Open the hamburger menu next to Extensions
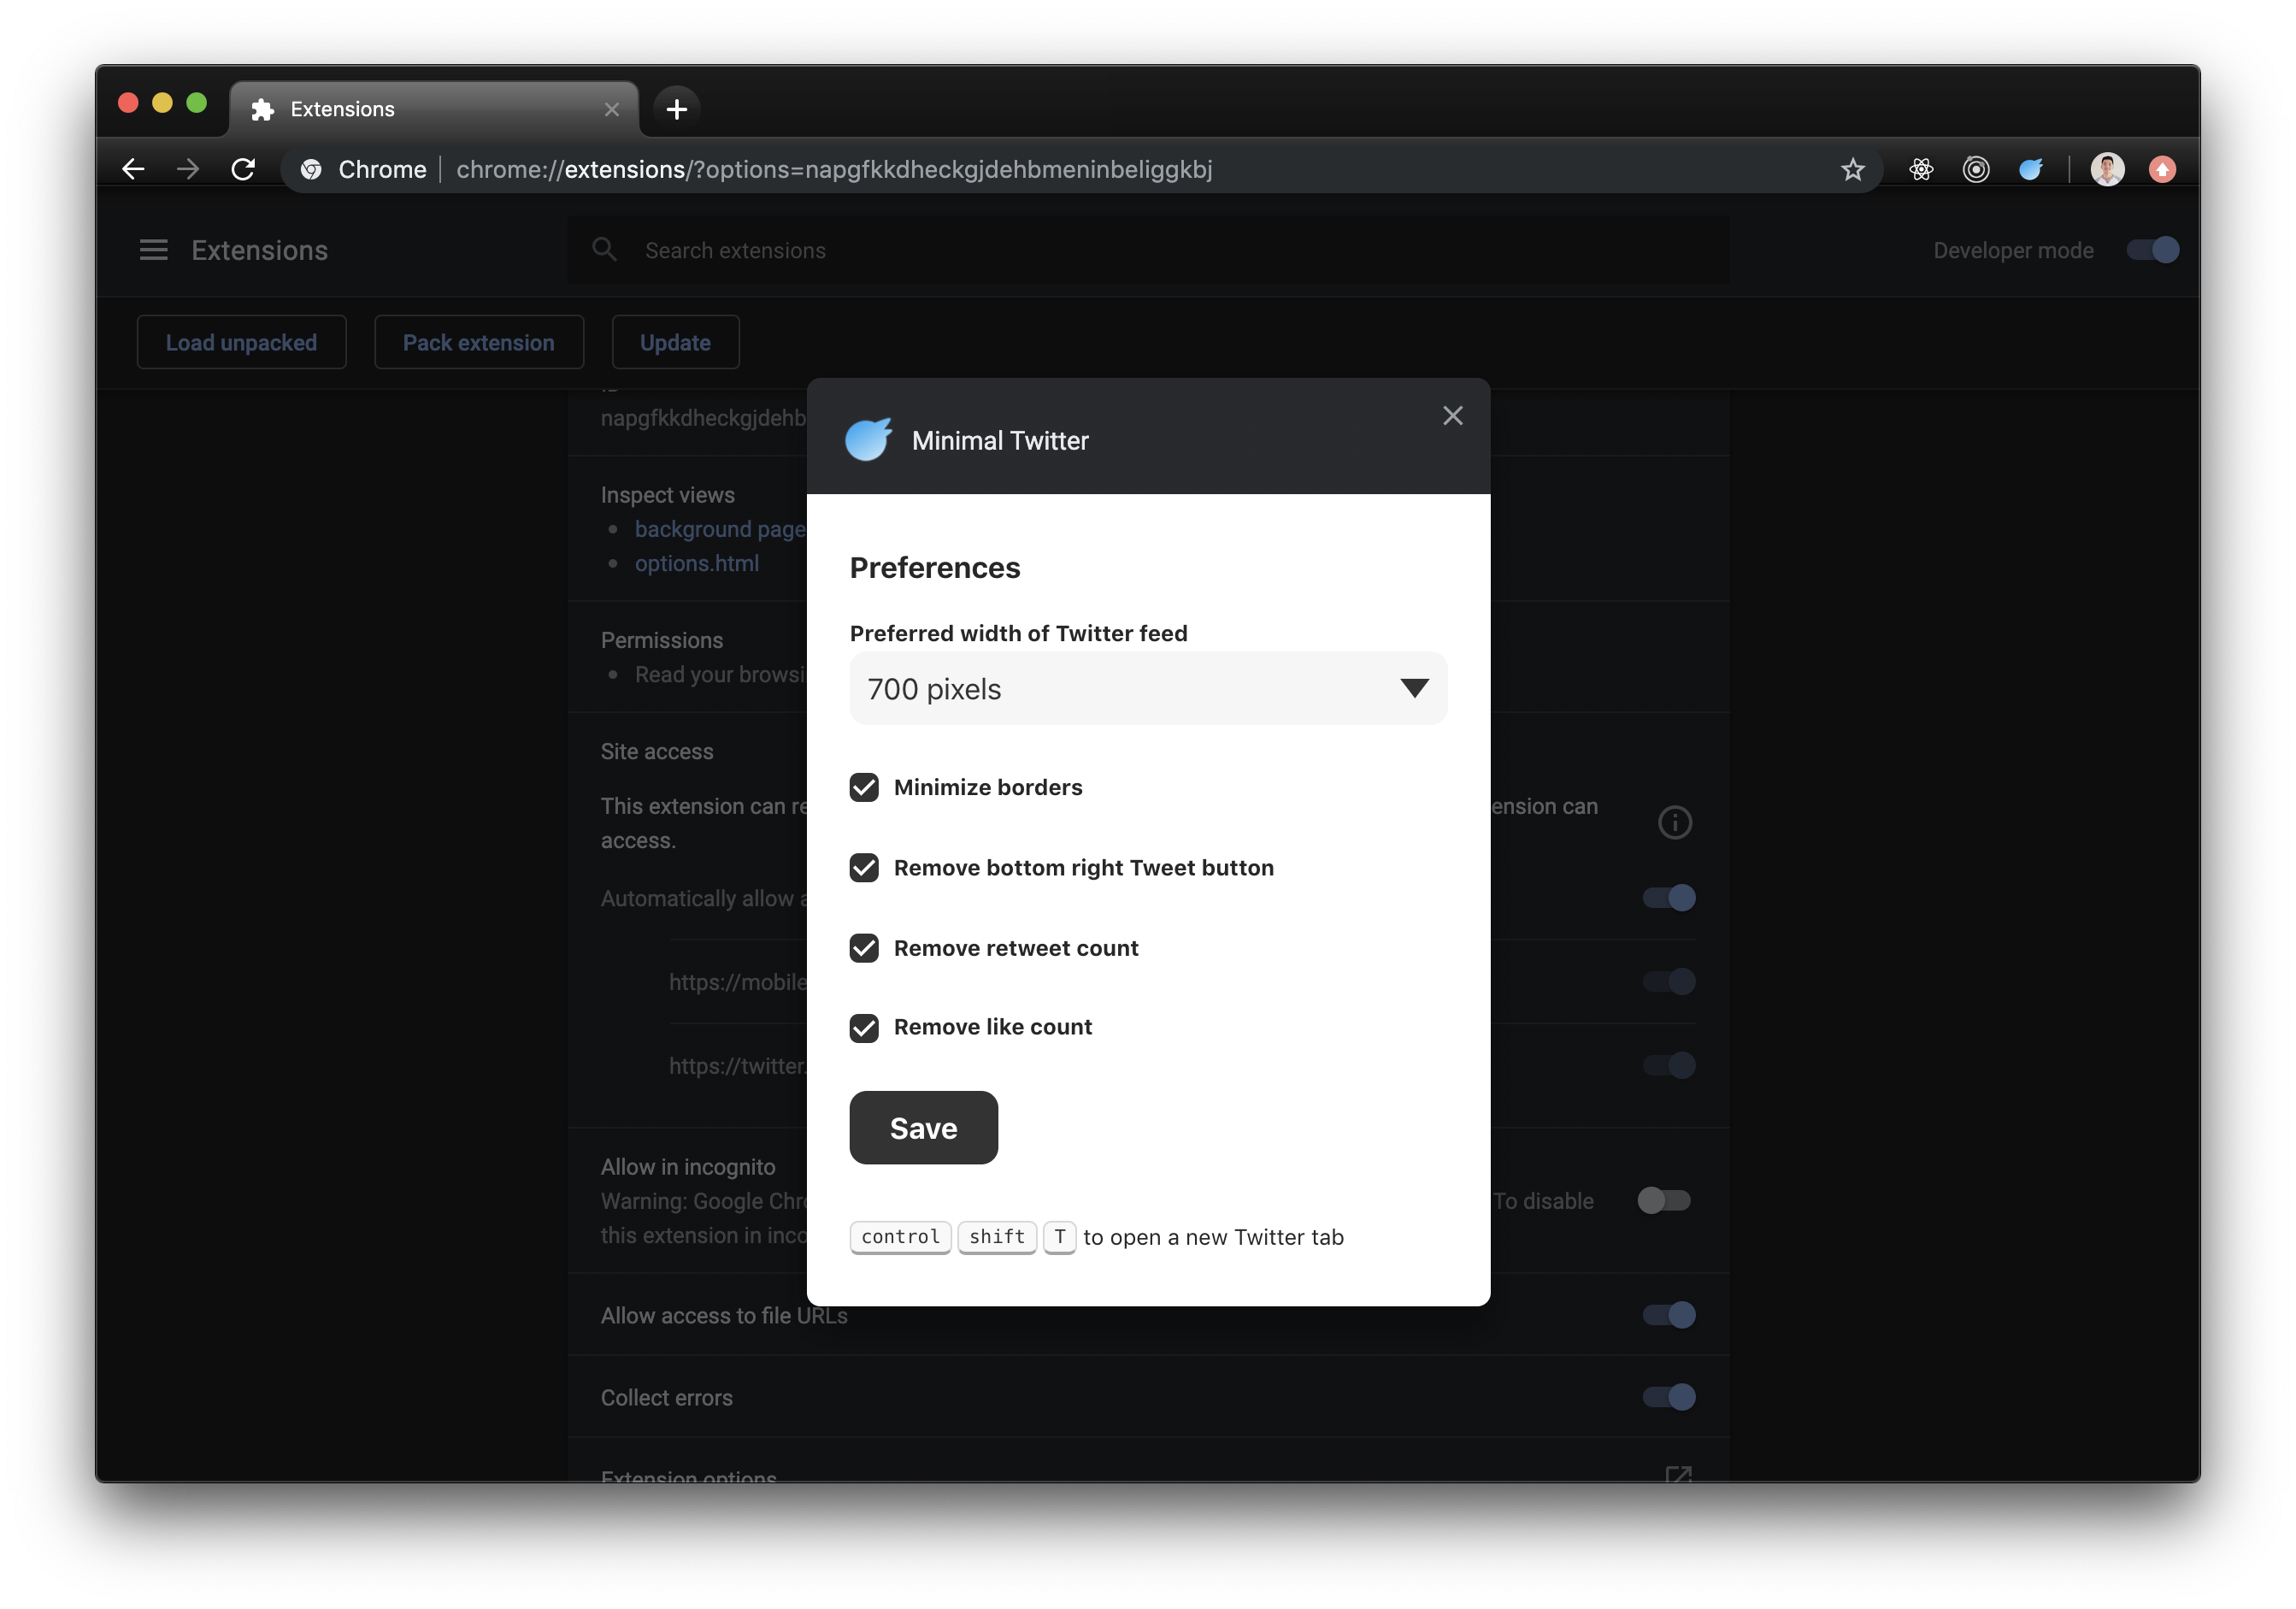2296x1609 pixels. click(x=153, y=250)
